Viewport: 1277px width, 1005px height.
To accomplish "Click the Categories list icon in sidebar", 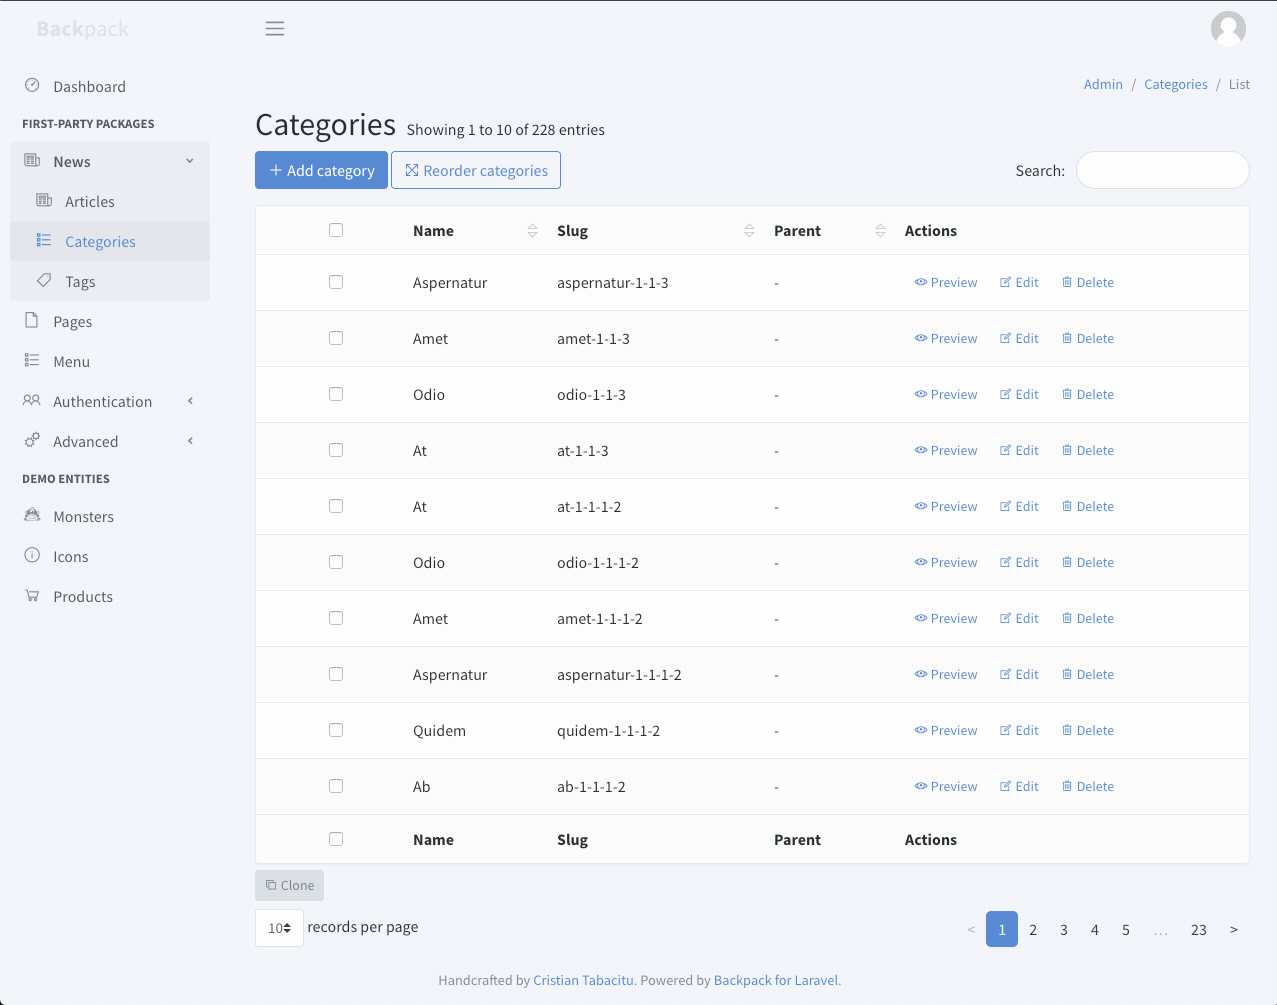I will click(x=44, y=241).
